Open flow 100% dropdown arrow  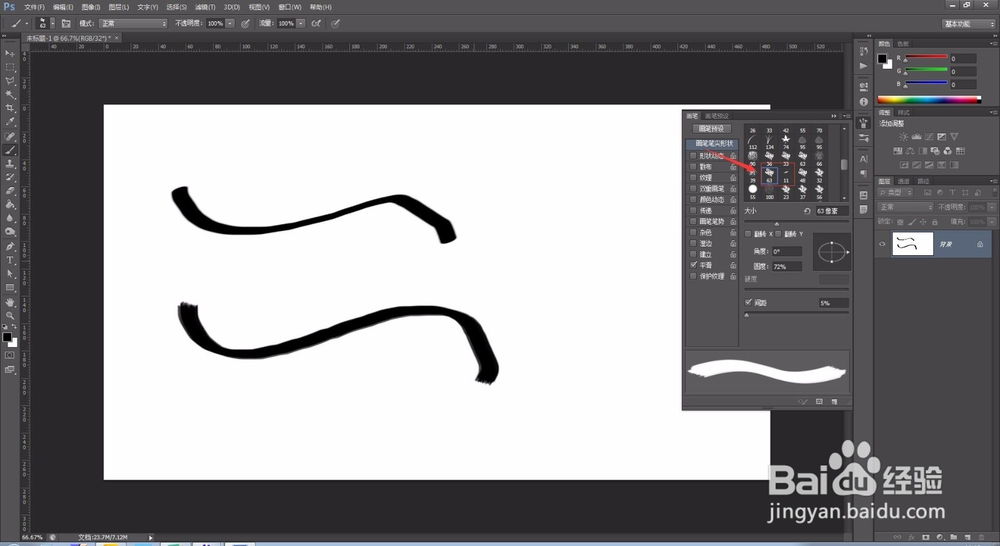pyautogui.click(x=300, y=24)
